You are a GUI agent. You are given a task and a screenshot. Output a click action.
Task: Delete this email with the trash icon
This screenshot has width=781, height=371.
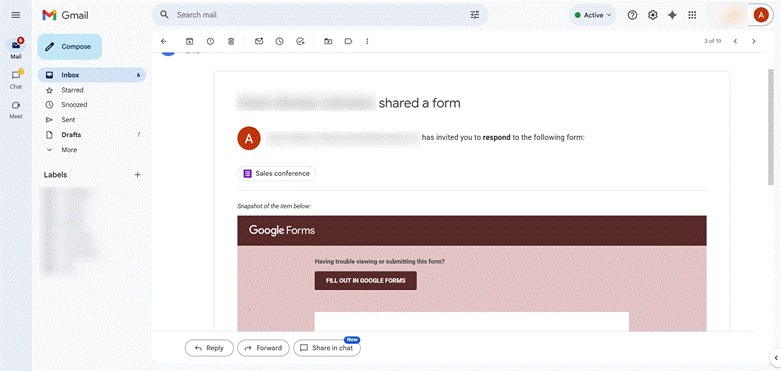point(231,41)
